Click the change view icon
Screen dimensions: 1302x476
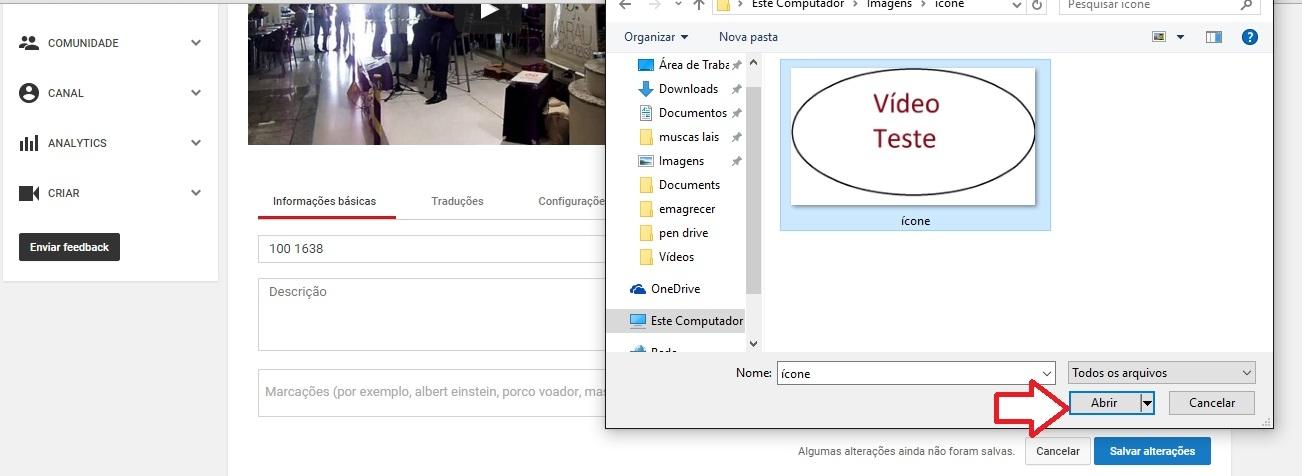1159,37
